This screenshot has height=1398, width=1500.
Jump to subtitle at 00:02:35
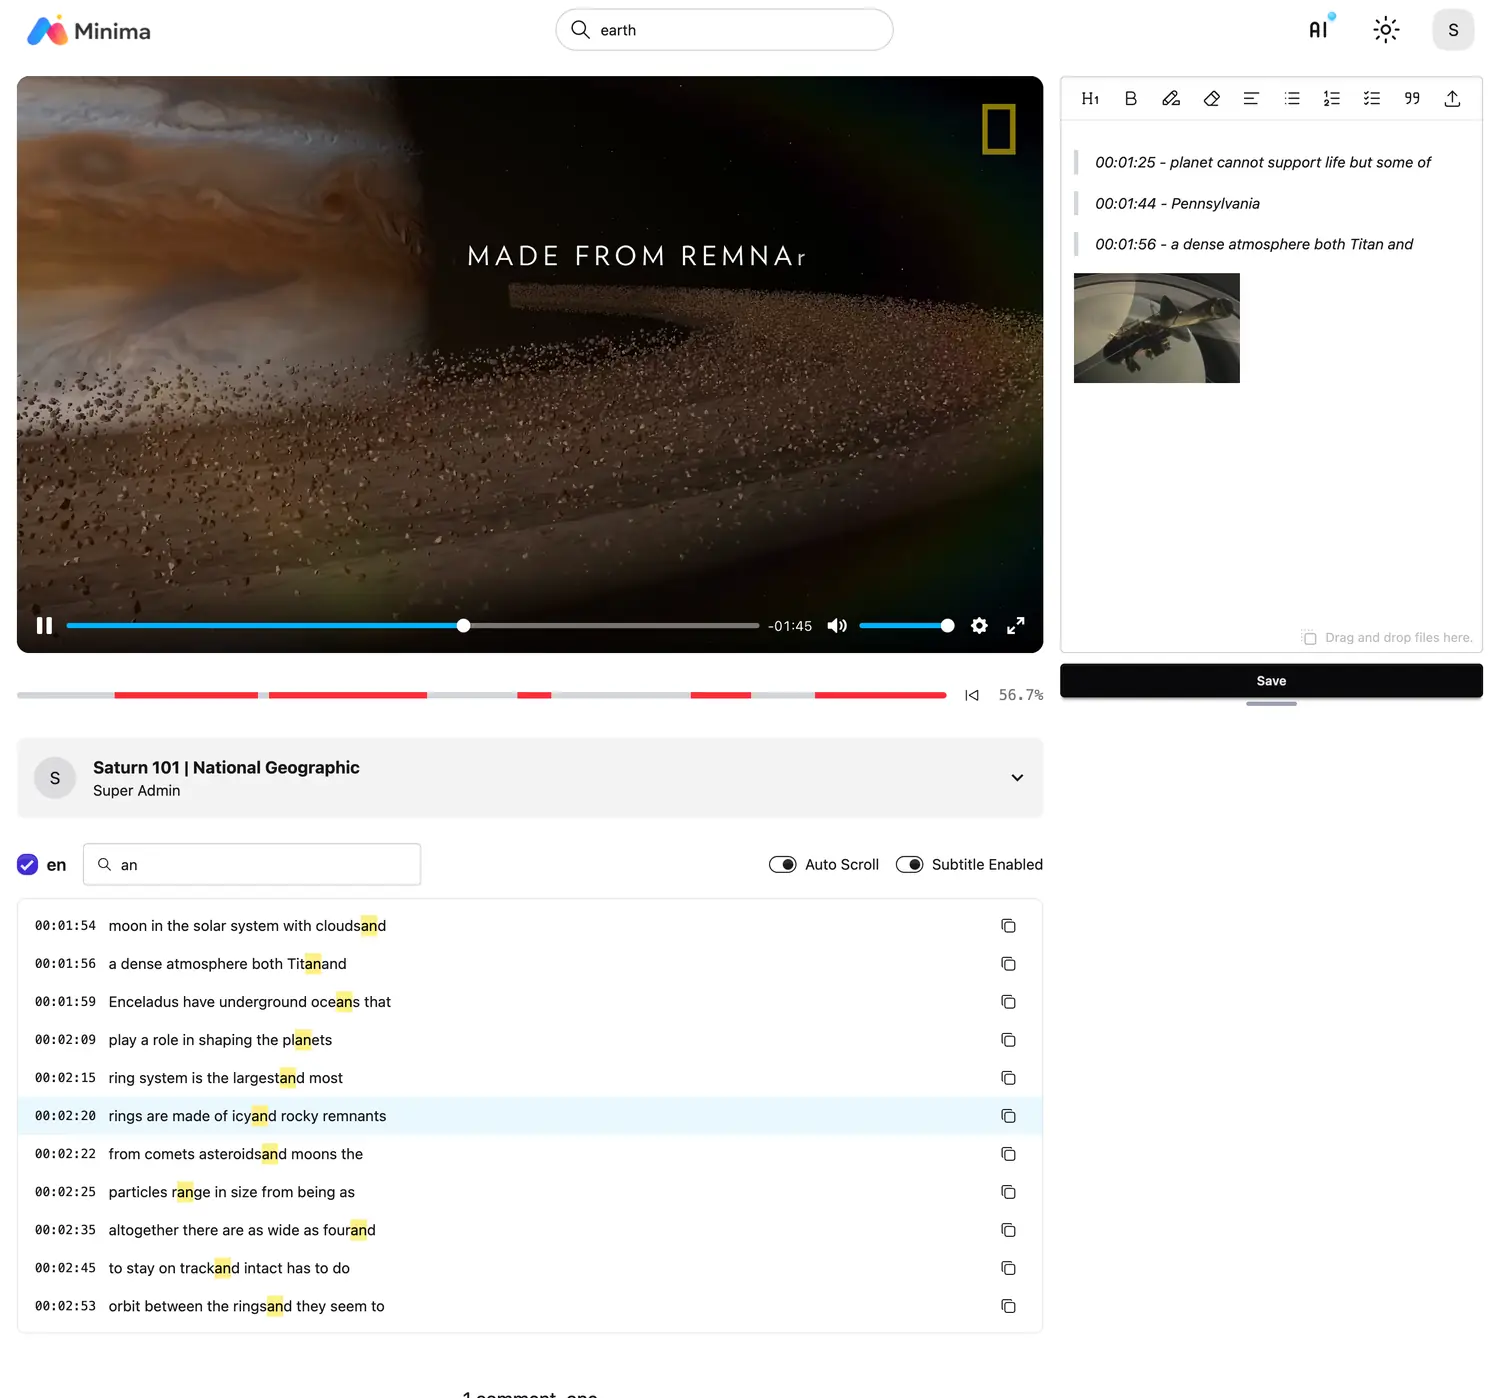click(65, 1230)
